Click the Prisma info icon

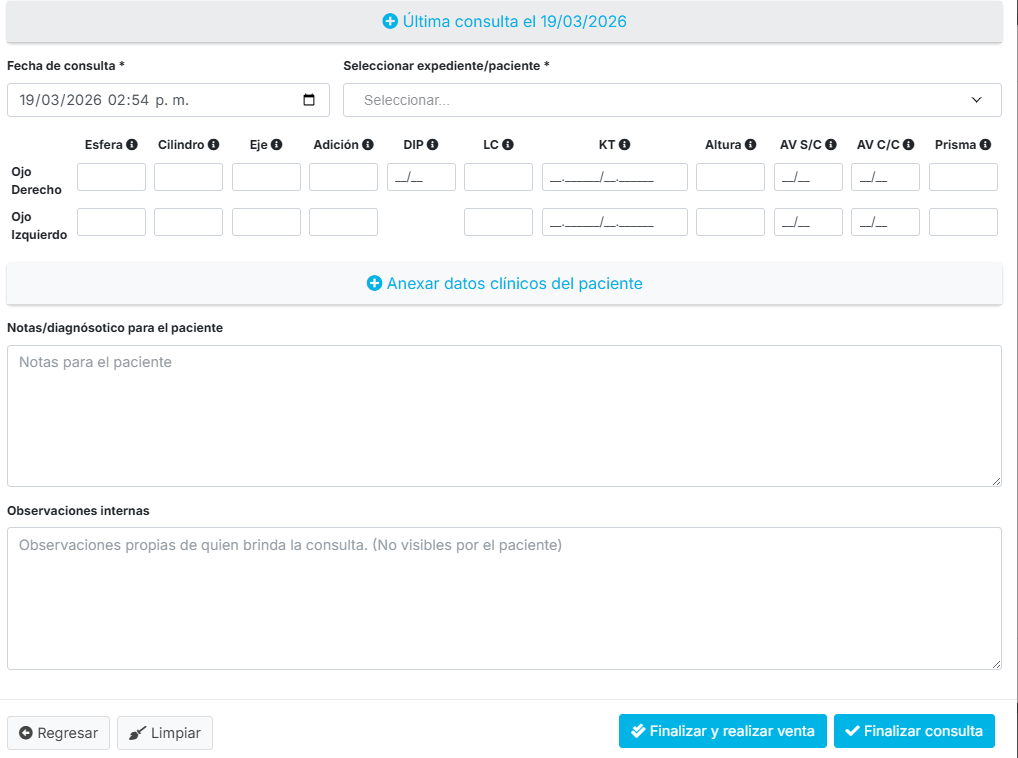tap(985, 145)
